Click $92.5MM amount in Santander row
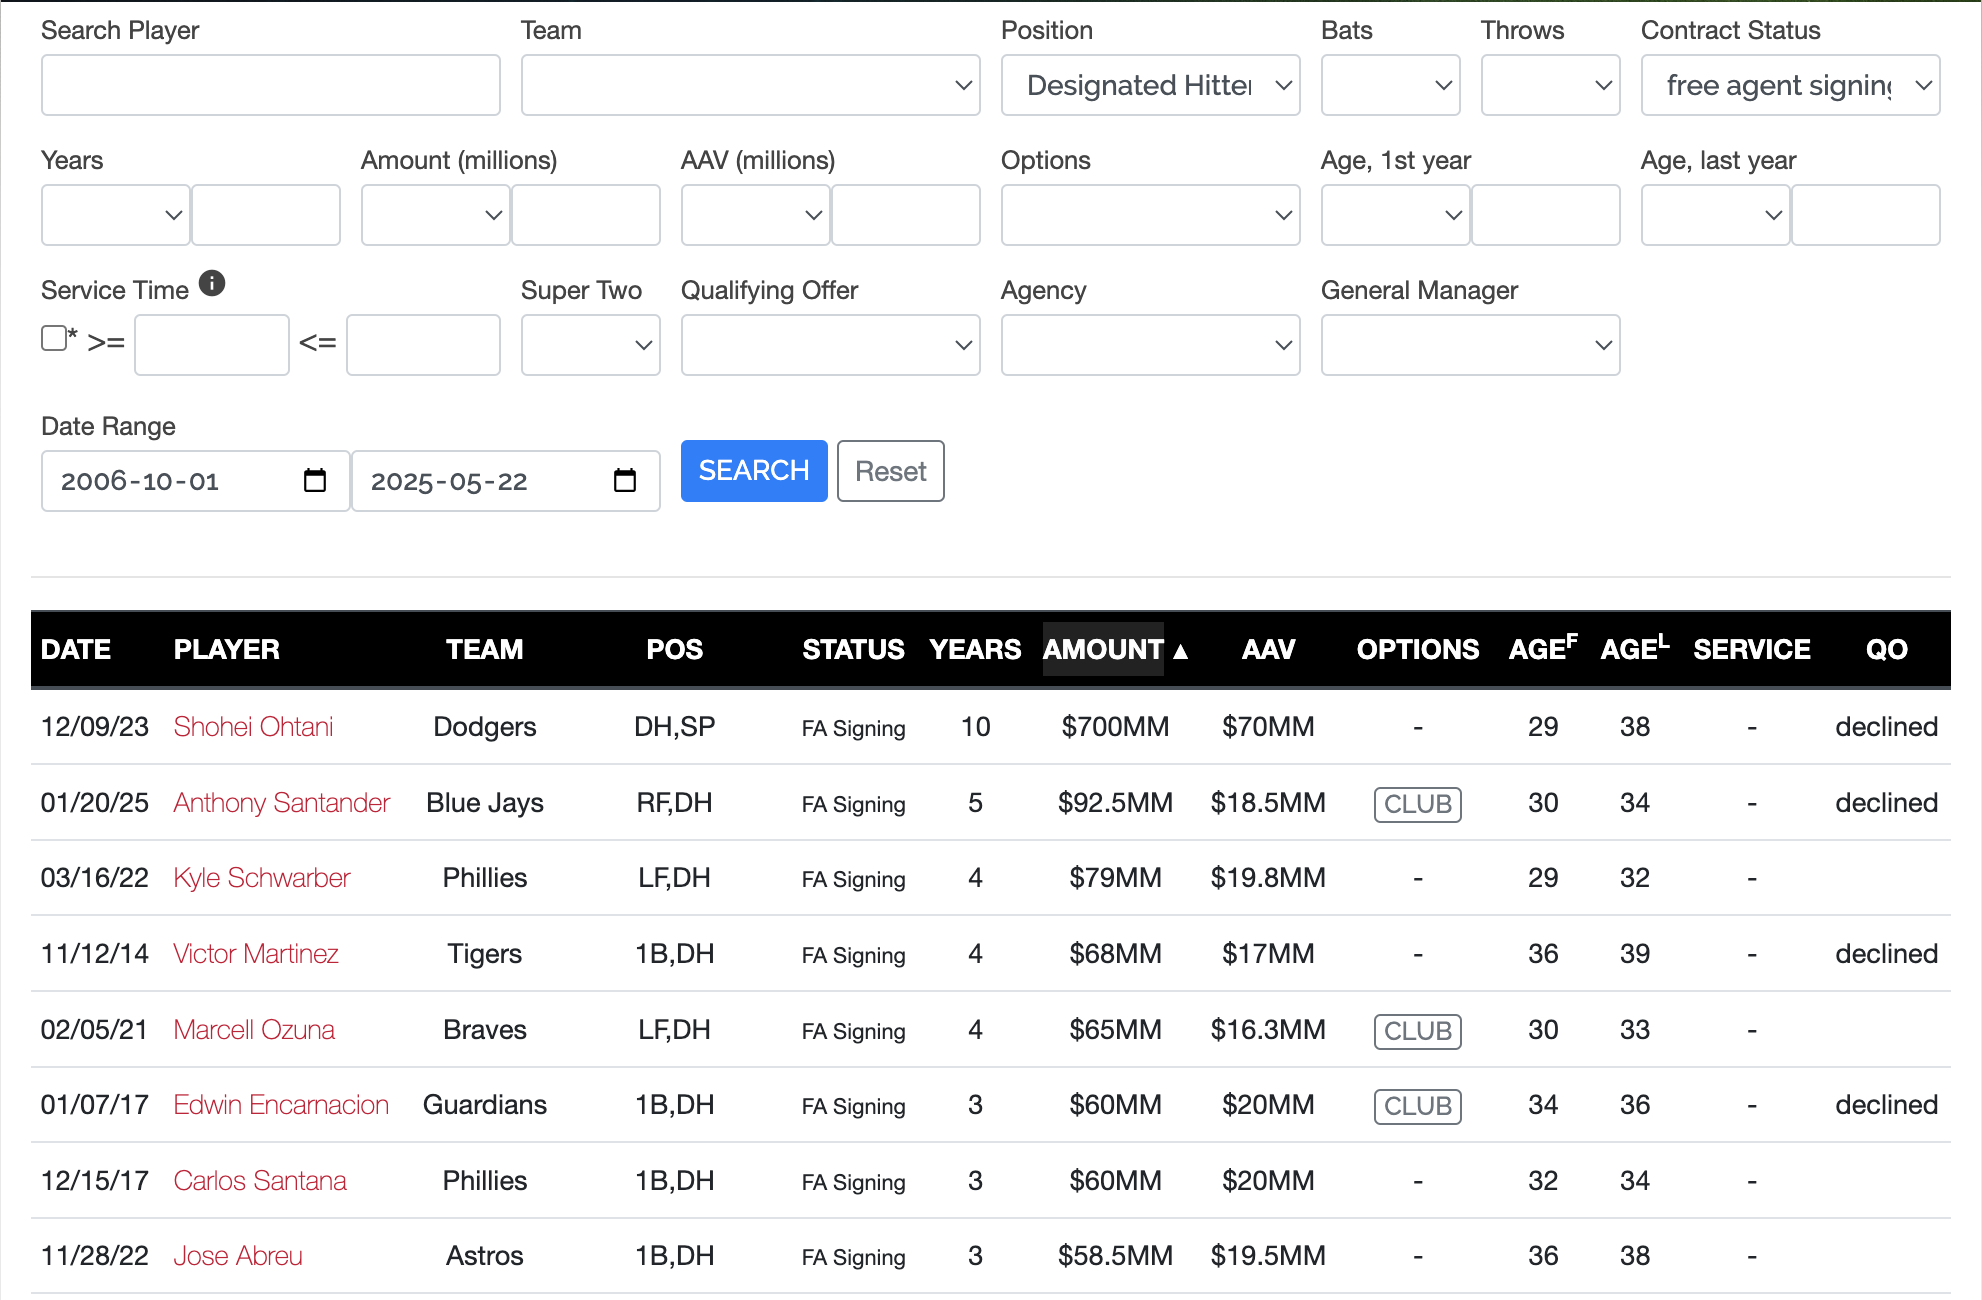Viewport: 1982px width, 1300px height. click(1115, 803)
